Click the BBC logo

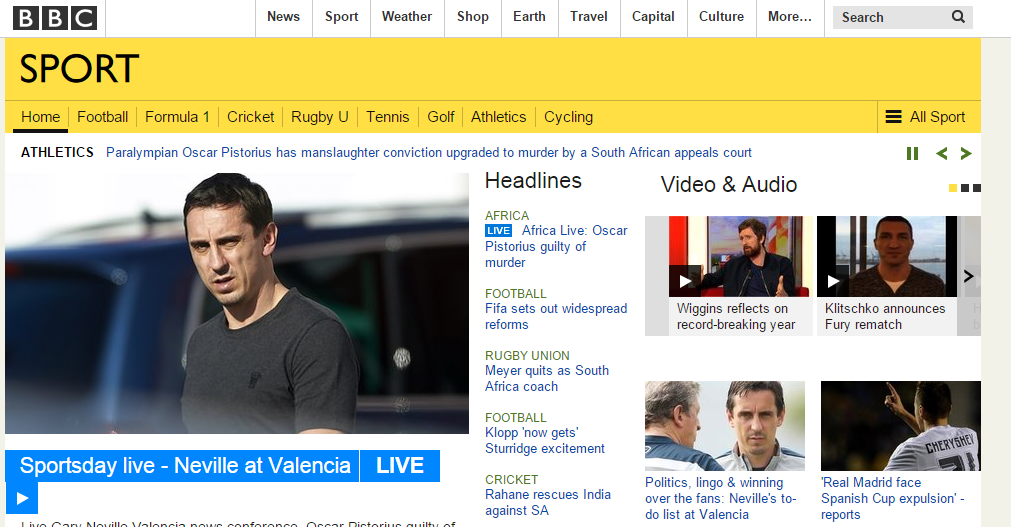[55, 17]
